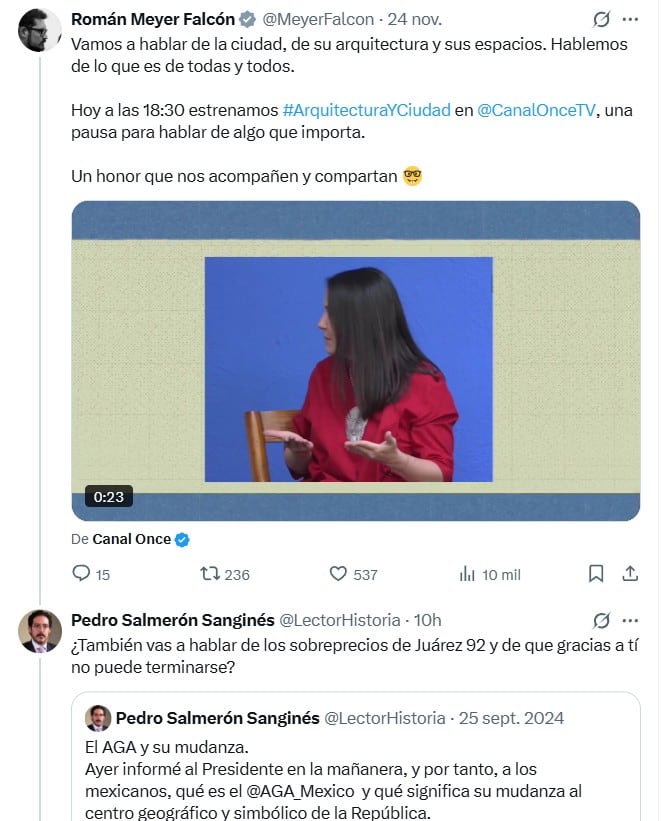Click the verified badge next to Canal Once
Viewport: 663px width, 821px height.
(x=180, y=538)
